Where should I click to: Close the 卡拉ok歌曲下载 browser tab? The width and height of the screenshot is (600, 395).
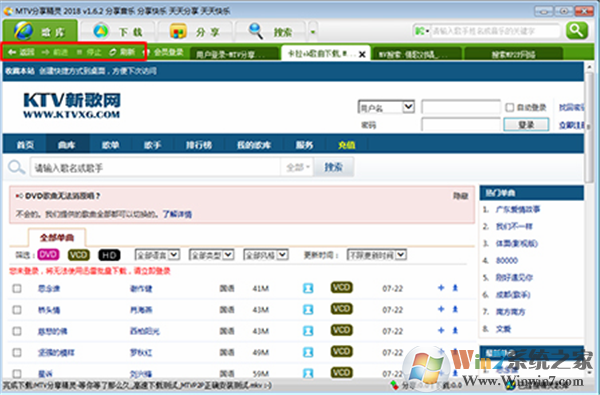362,55
